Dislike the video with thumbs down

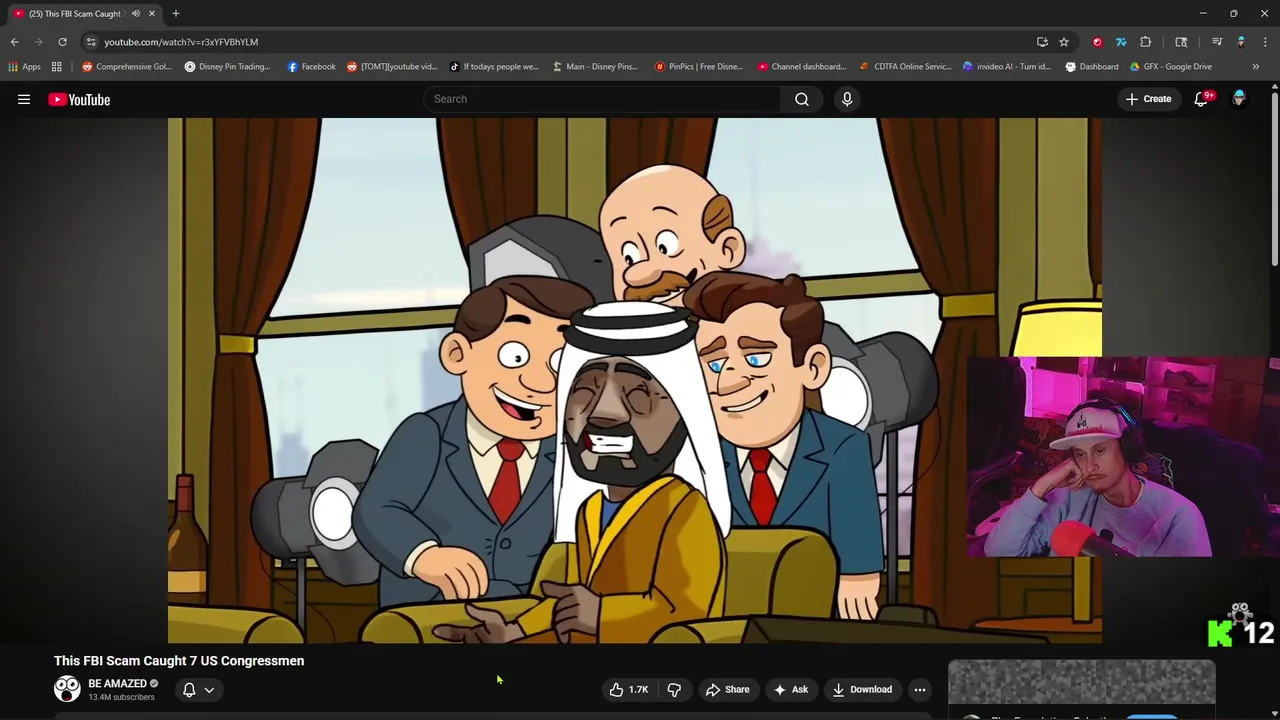(x=674, y=689)
